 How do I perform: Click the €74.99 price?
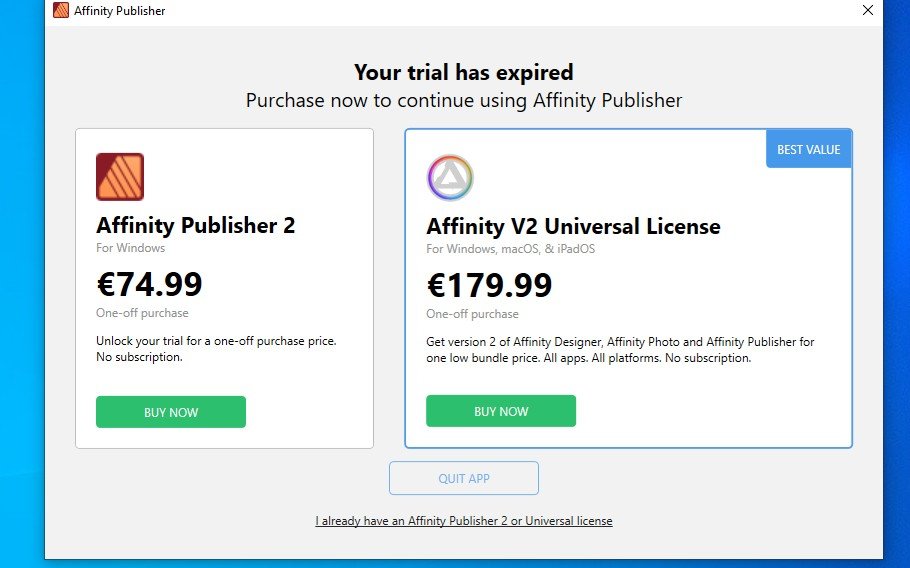pyautogui.click(x=149, y=284)
